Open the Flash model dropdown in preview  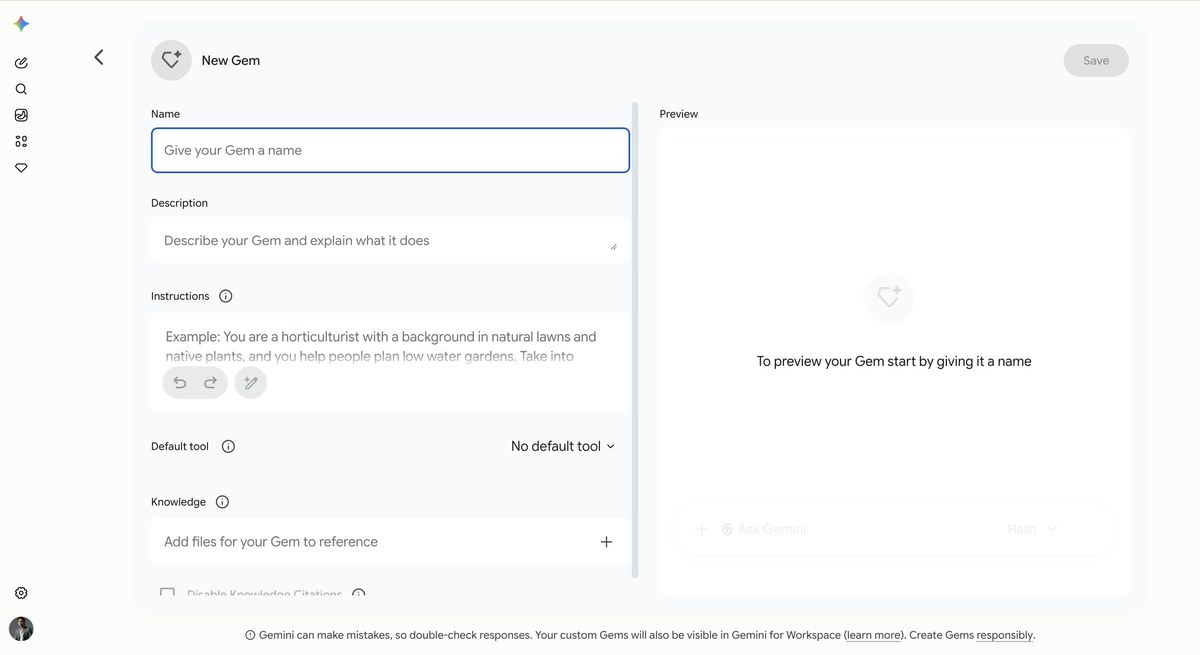click(1032, 529)
